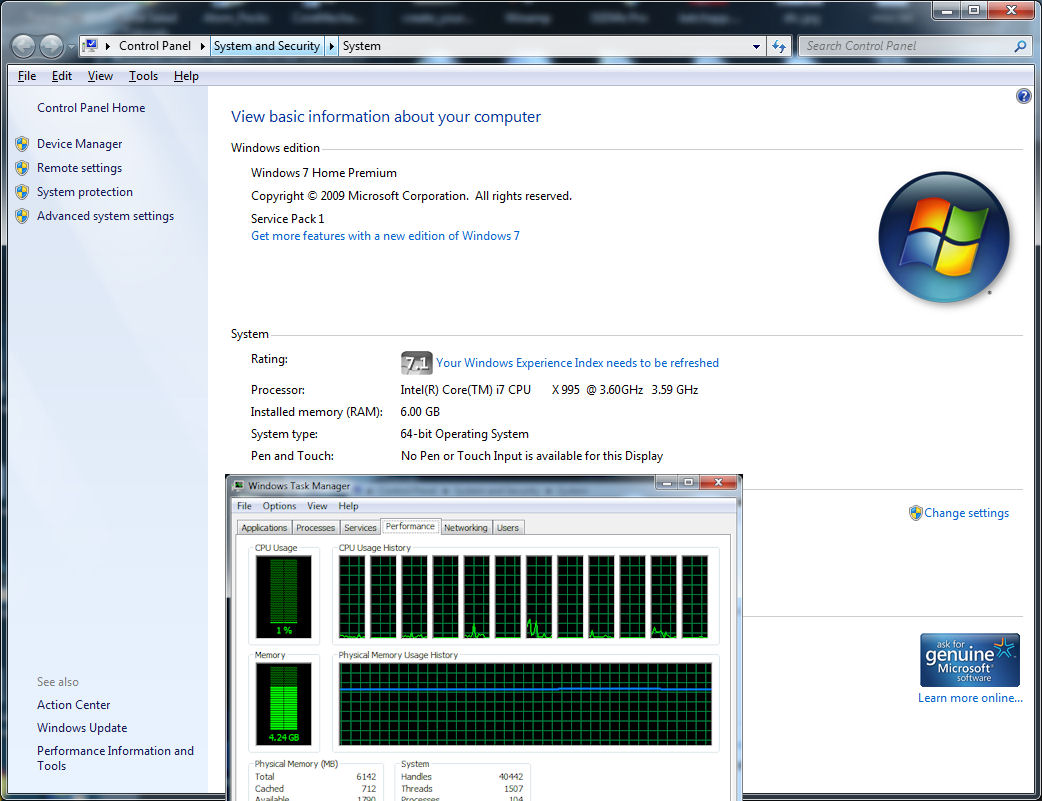Click the shield icon beside Change settings
1042x801 pixels.
tap(916, 513)
